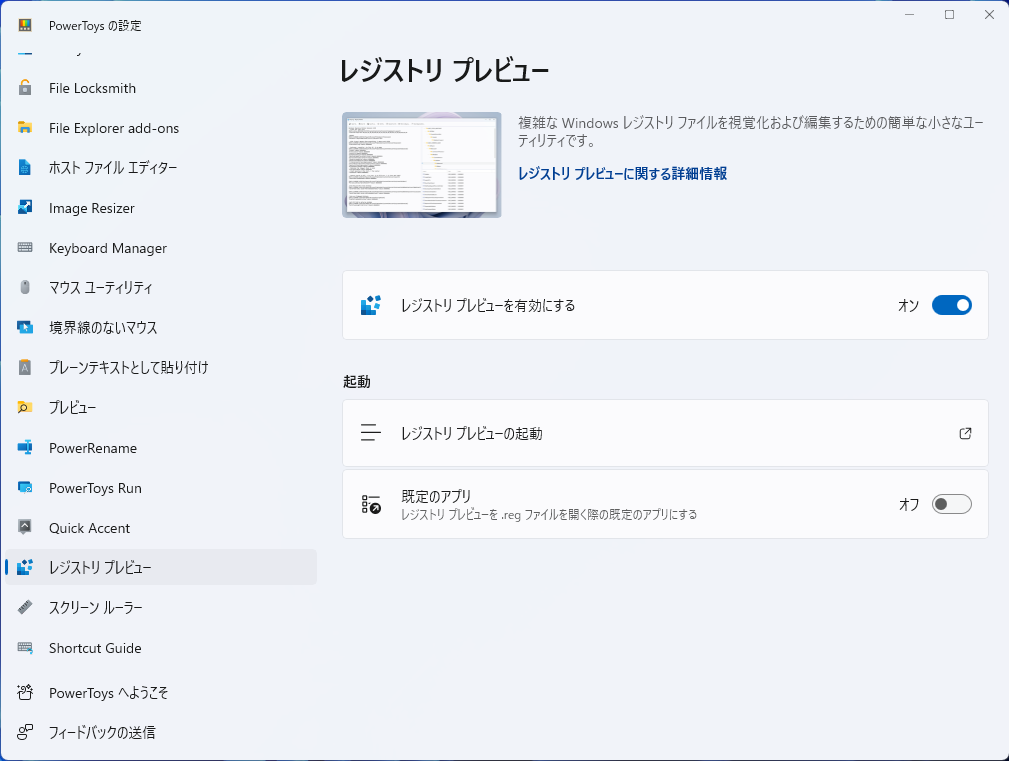This screenshot has width=1009, height=761.
Task: Open Keyboard Manager settings
Action: [106, 248]
